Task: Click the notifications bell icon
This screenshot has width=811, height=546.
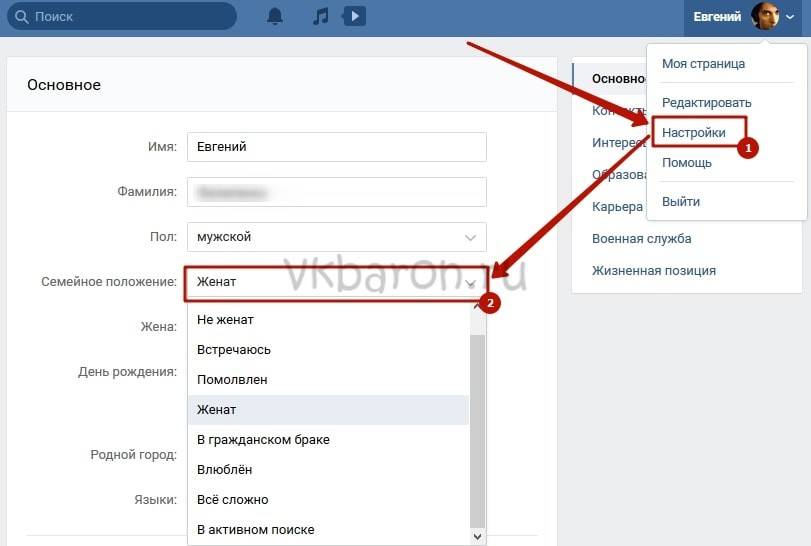Action: pyautogui.click(x=275, y=17)
